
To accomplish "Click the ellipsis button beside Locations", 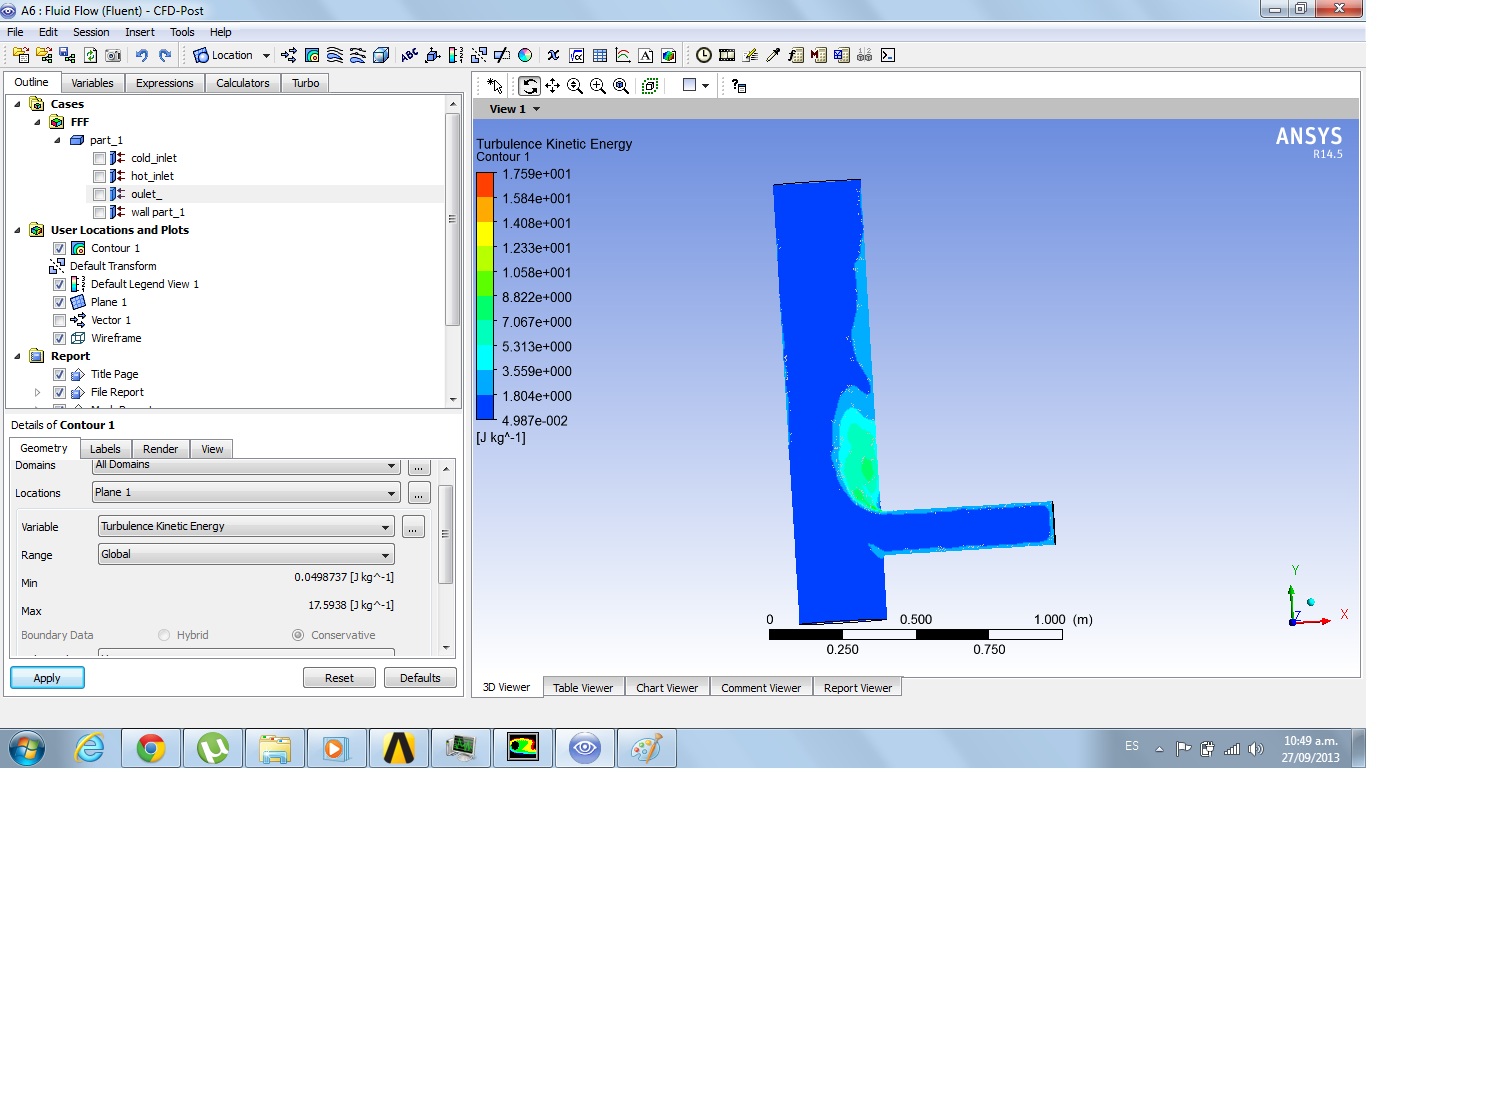I will click(x=419, y=493).
